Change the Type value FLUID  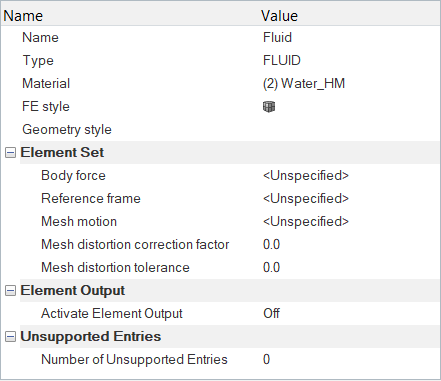(282, 60)
